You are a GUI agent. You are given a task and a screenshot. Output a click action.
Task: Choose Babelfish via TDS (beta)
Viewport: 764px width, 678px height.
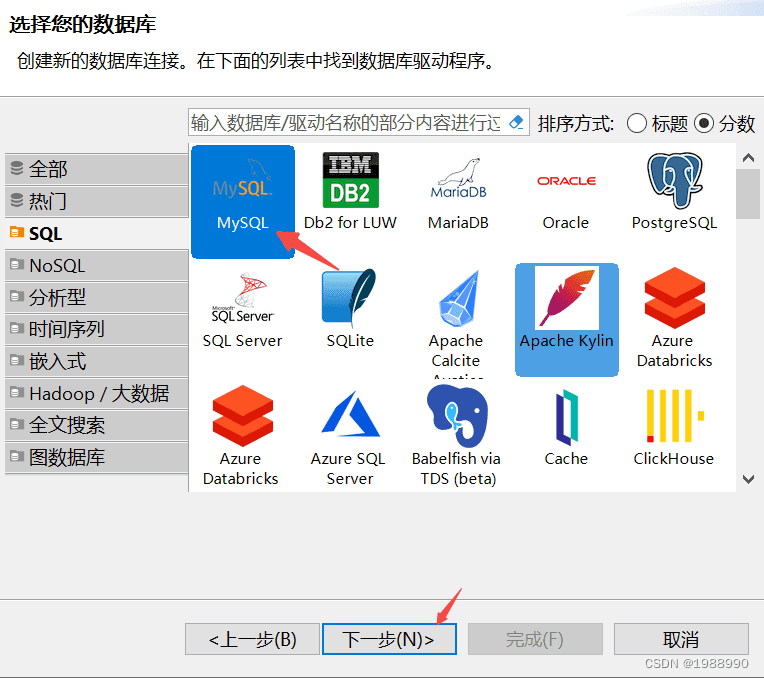[457, 436]
